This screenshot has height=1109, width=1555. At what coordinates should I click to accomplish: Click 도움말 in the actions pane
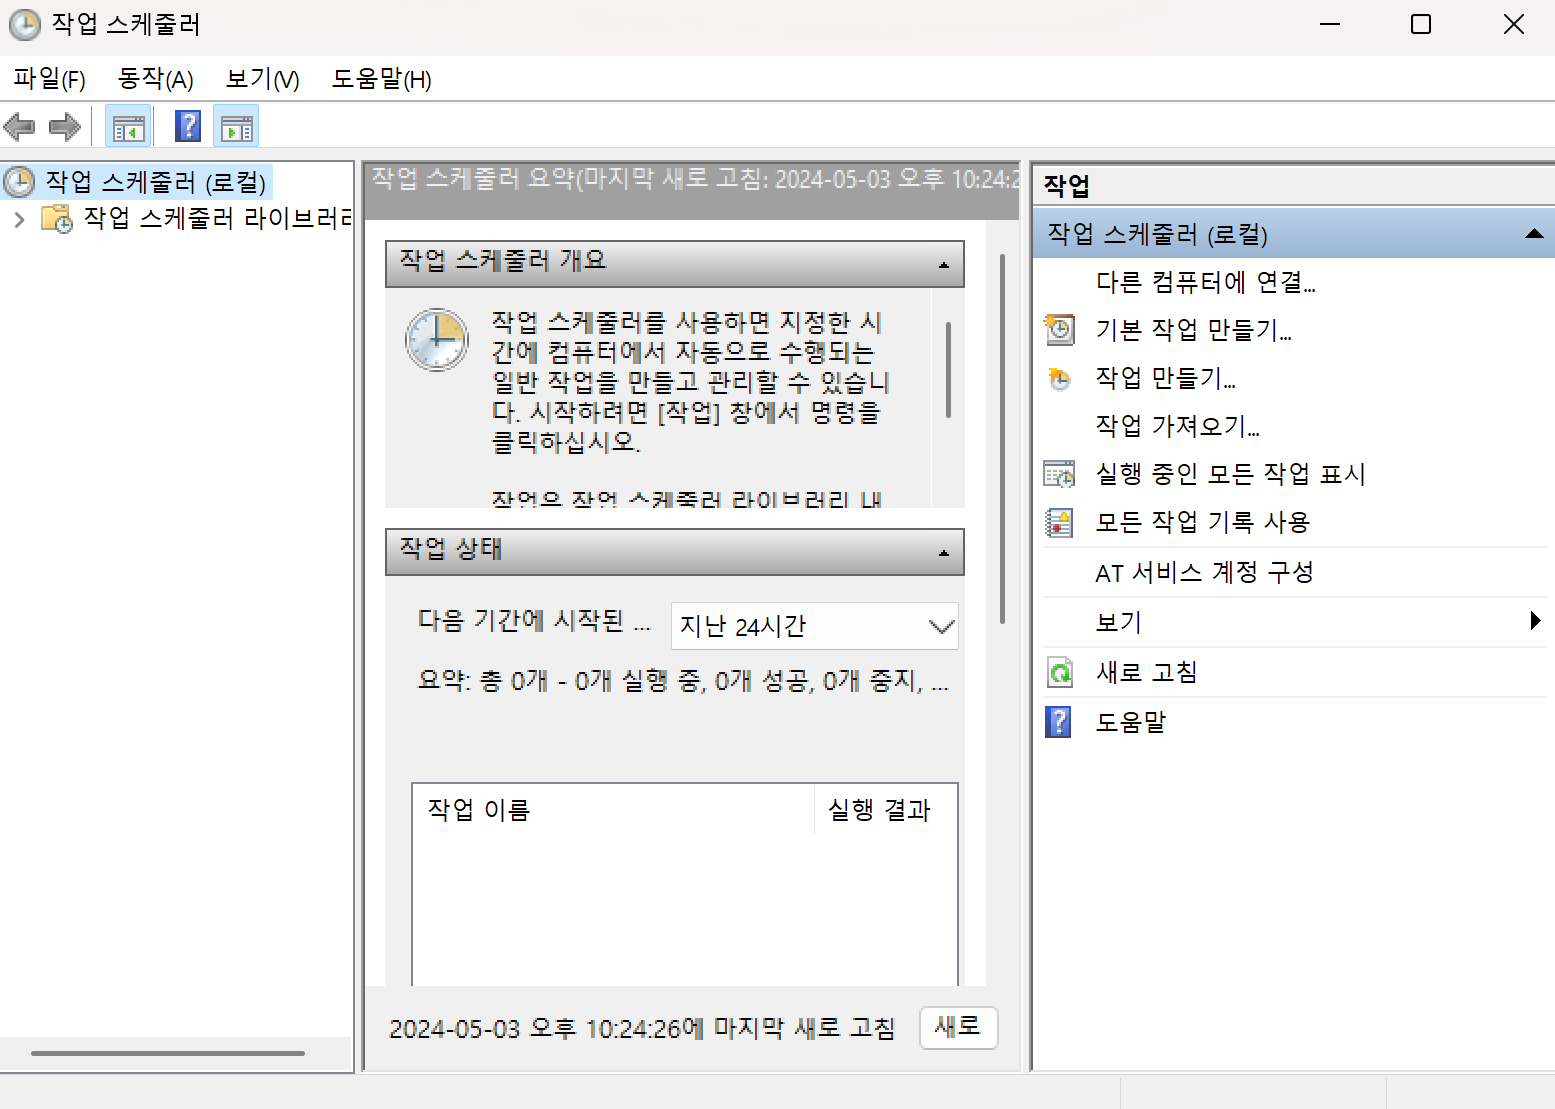[x=1130, y=722]
